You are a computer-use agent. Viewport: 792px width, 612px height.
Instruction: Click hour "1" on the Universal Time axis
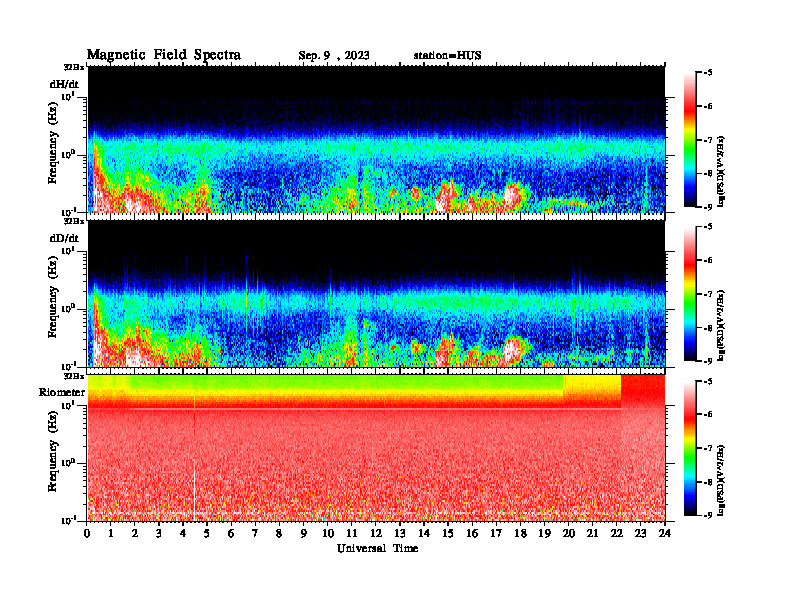tap(111, 534)
